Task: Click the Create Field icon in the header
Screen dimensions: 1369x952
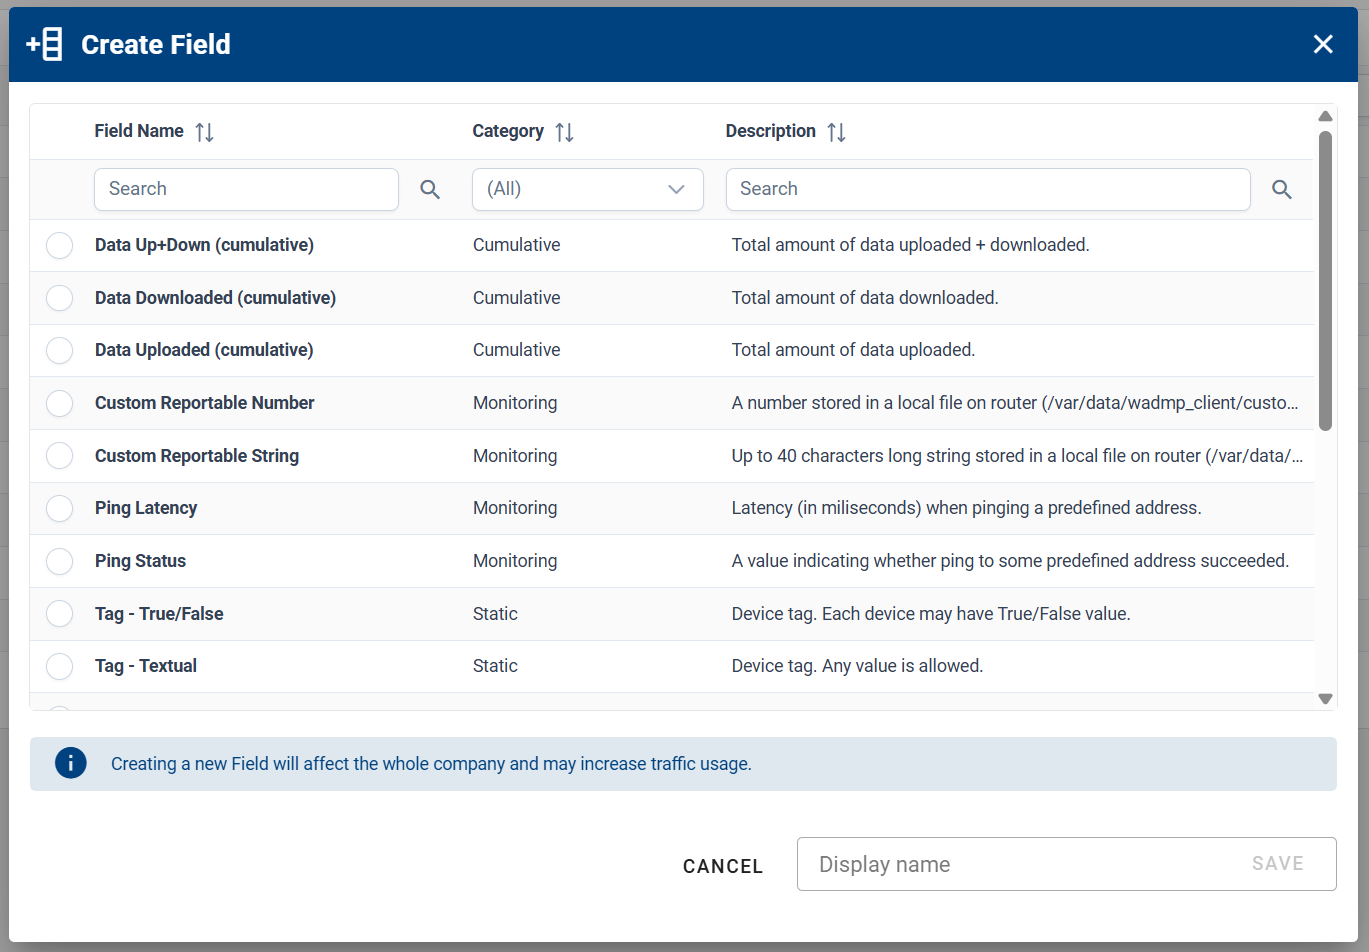Action: click(x=45, y=44)
